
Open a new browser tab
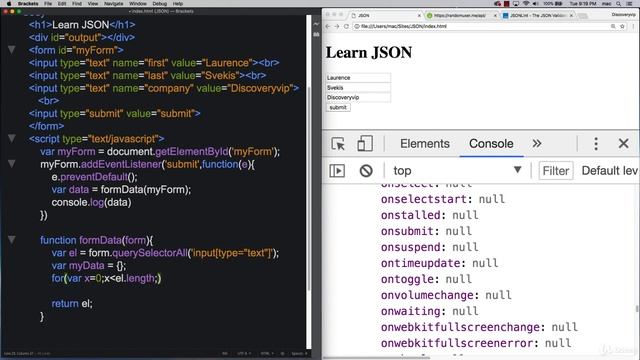(x=583, y=16)
